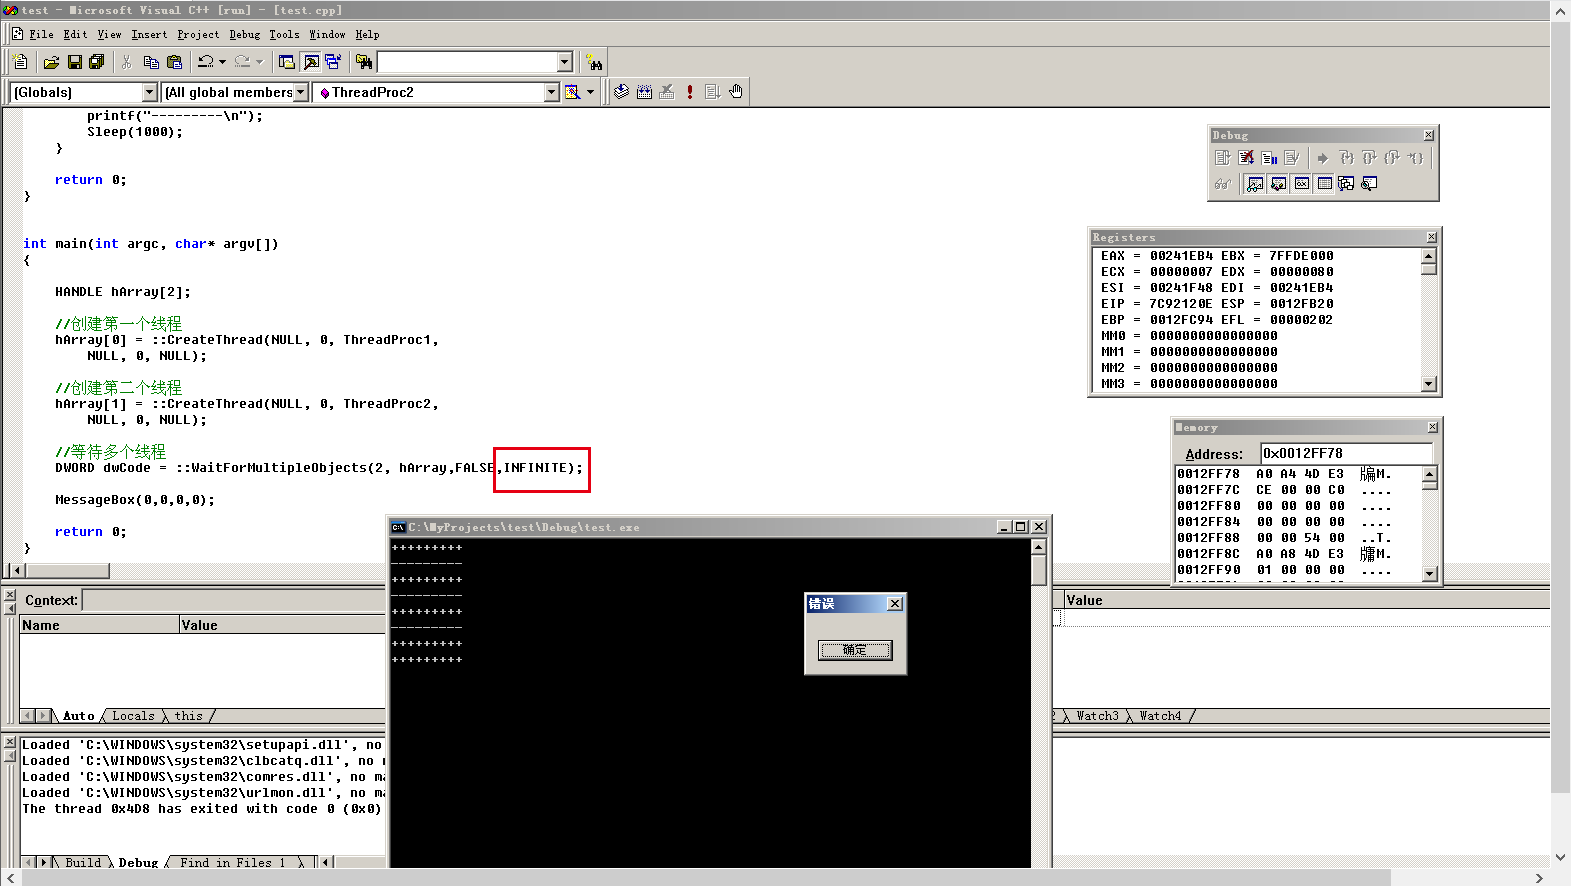1571x886 pixels.
Task: Click Restart in the Debug toolbar
Action: pyautogui.click(x=1223, y=158)
